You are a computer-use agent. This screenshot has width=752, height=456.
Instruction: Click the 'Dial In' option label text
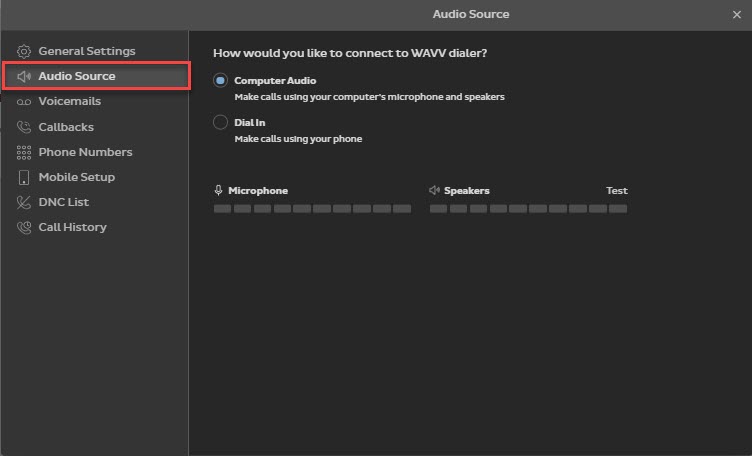249,122
